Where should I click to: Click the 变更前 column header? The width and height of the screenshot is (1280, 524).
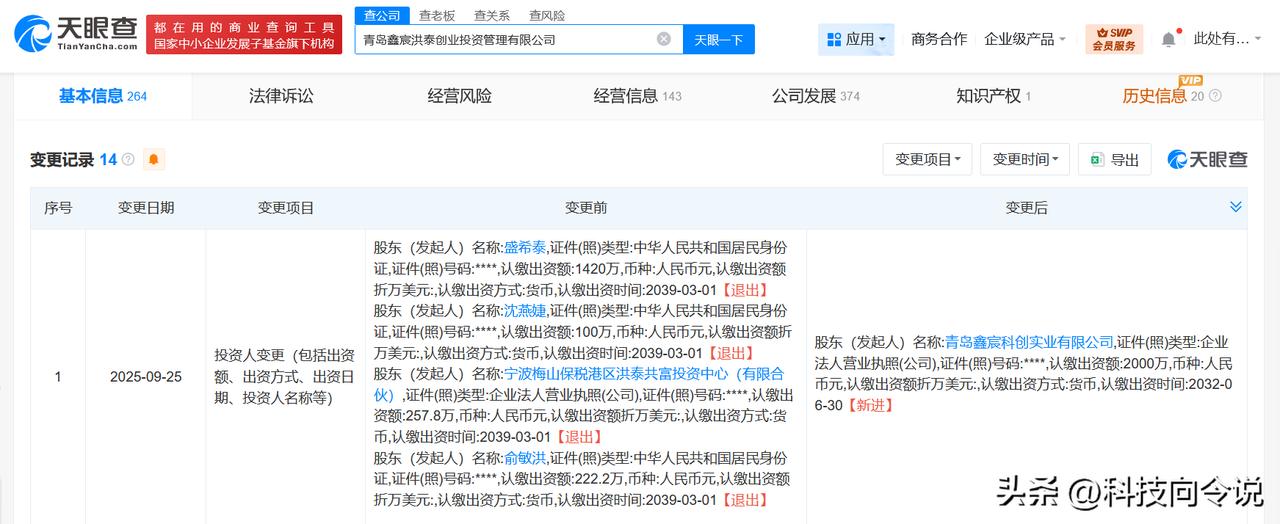pos(586,207)
